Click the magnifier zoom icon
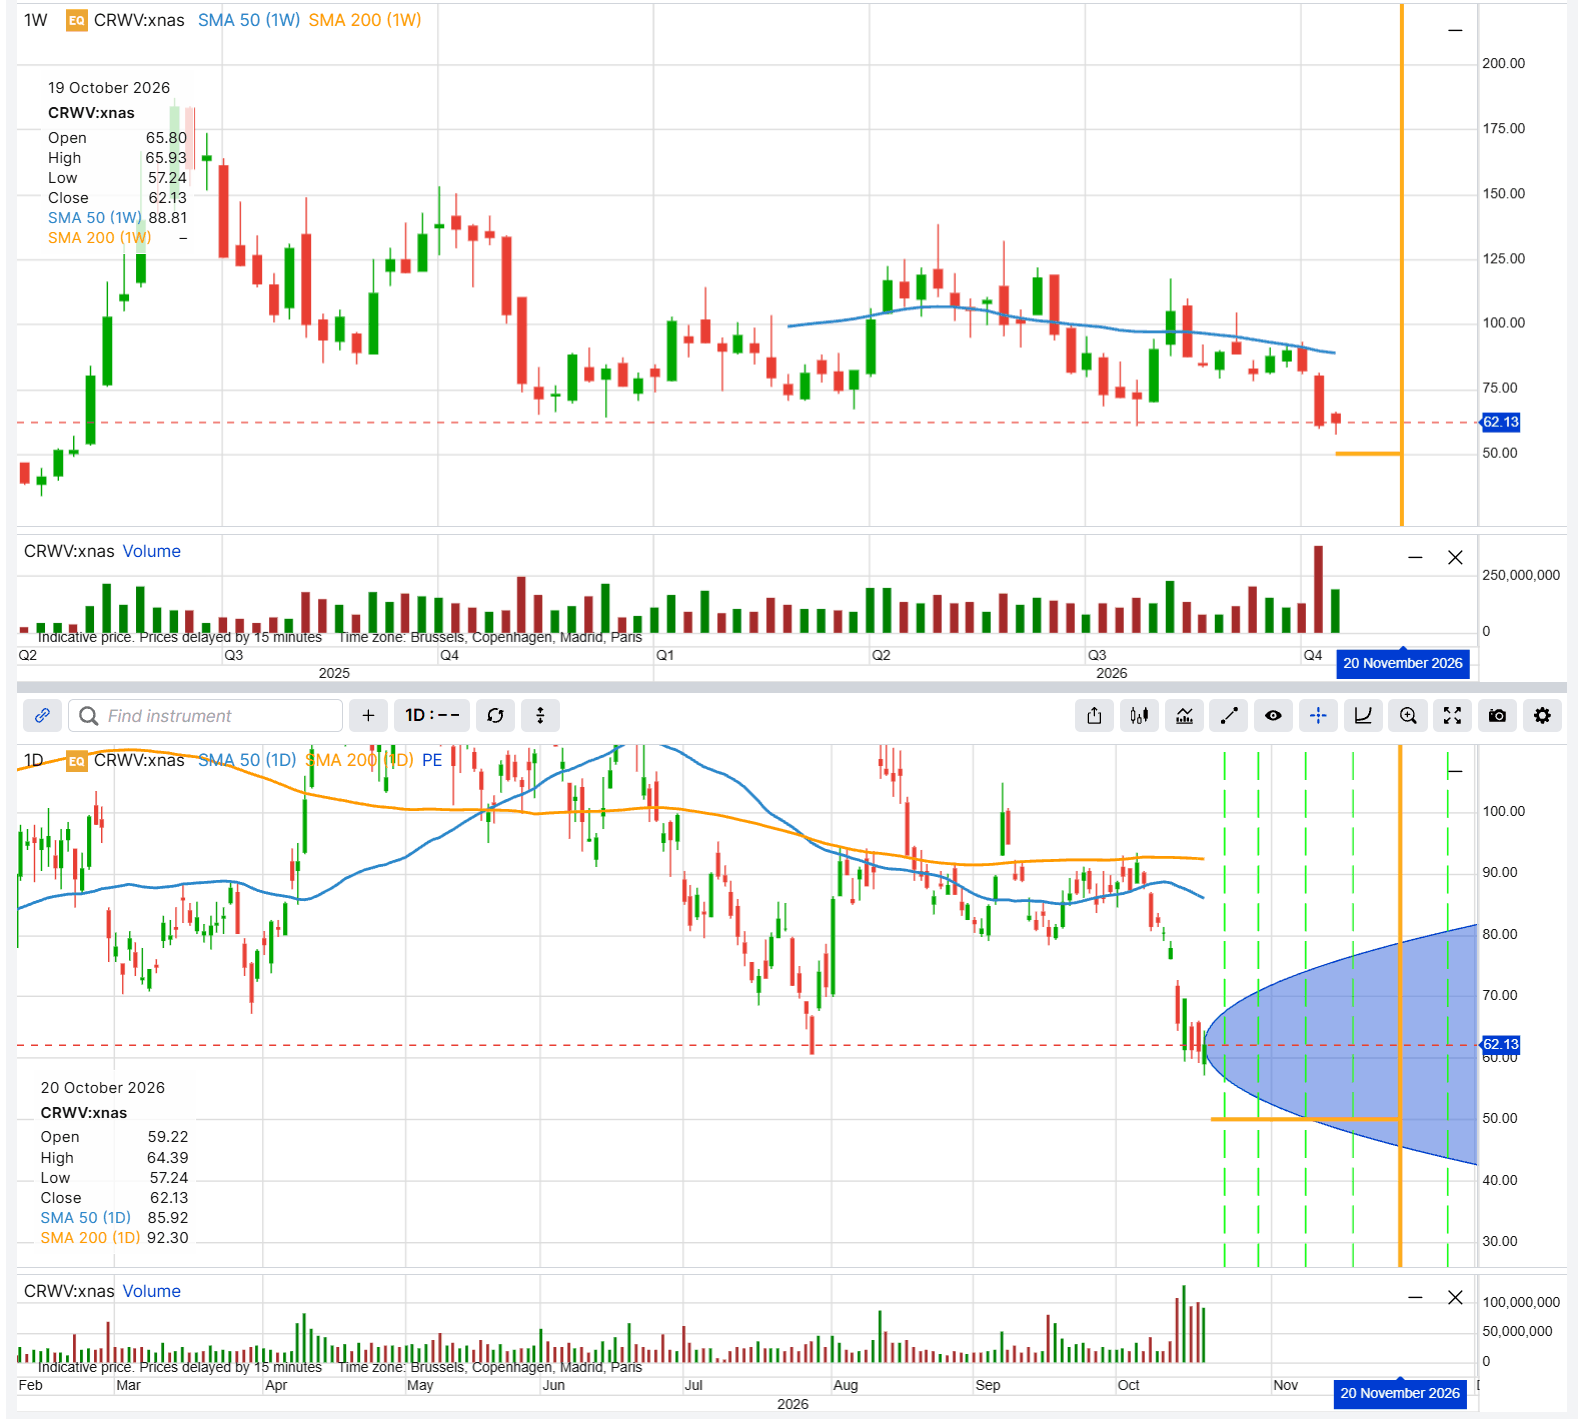Screen dimensions: 1578x1419 [1408, 716]
